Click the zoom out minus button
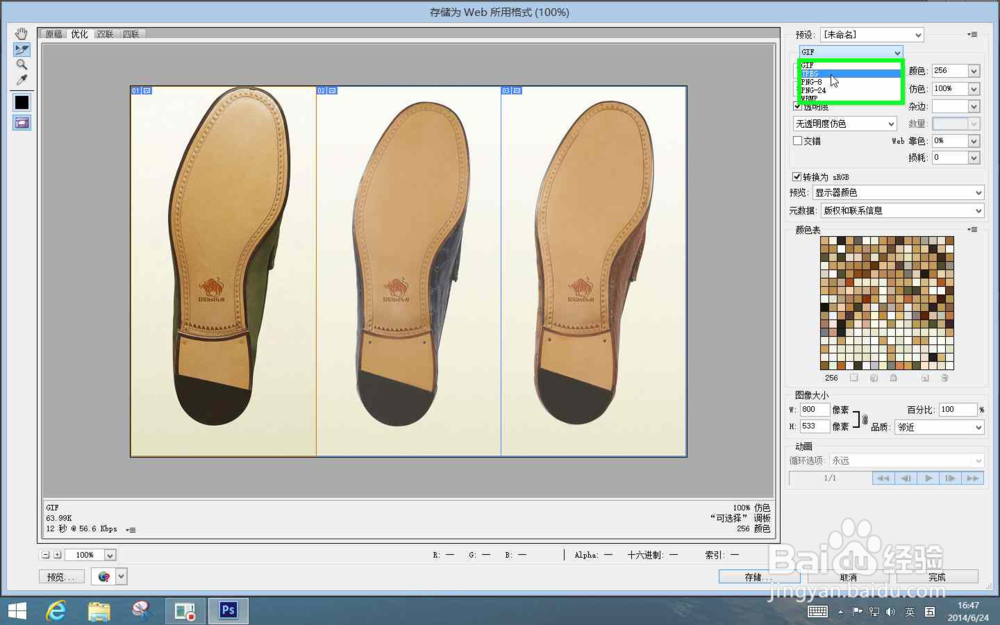Screen dimensions: 1000x625 (x=45, y=555)
